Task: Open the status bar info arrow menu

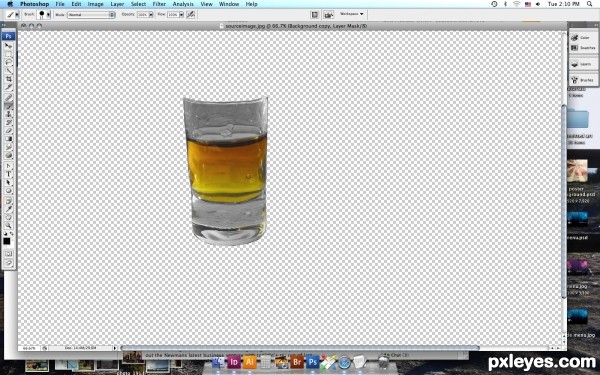Action: pos(114,348)
